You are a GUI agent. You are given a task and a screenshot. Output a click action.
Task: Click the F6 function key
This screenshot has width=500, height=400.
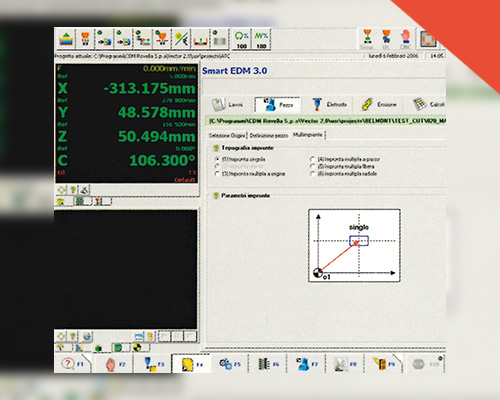(269, 364)
